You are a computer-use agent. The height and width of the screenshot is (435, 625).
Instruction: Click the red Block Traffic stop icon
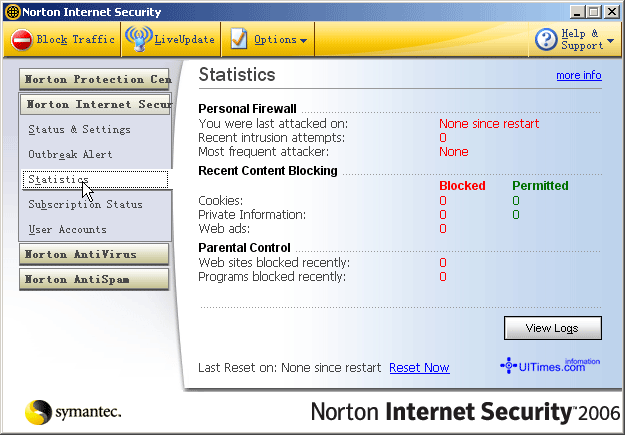click(22, 40)
